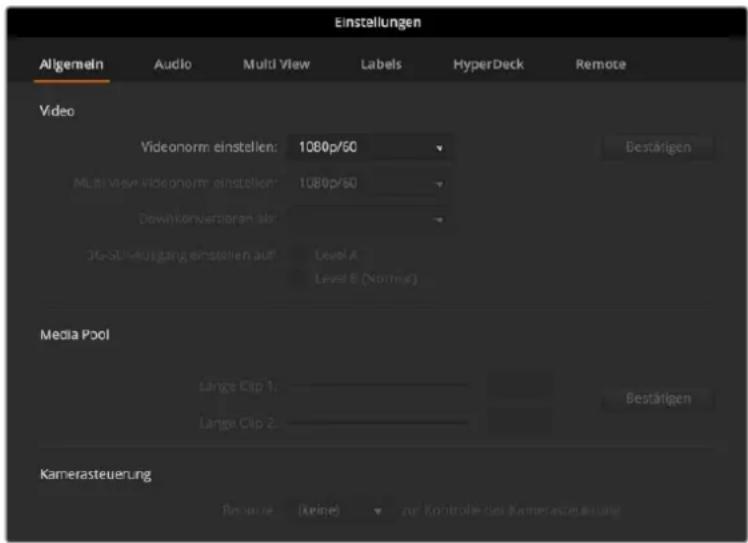748x543 pixels.
Task: Open the Audio tab
Action: tap(173, 64)
